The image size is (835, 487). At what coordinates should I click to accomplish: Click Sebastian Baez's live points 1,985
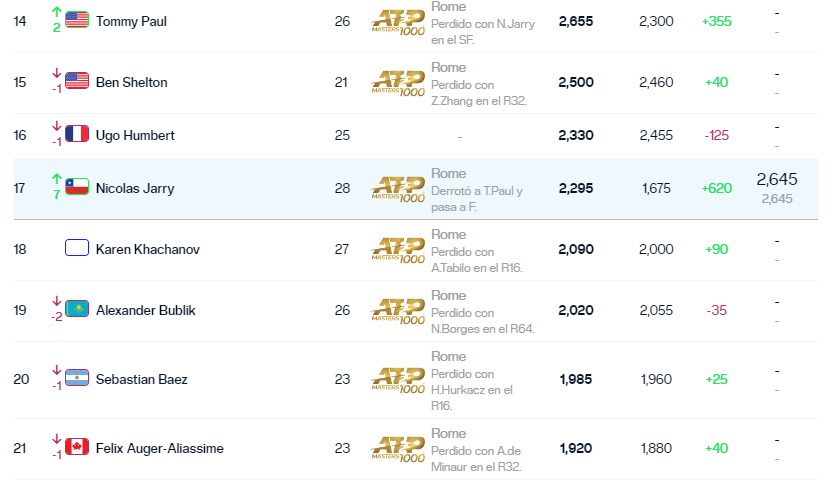[576, 379]
